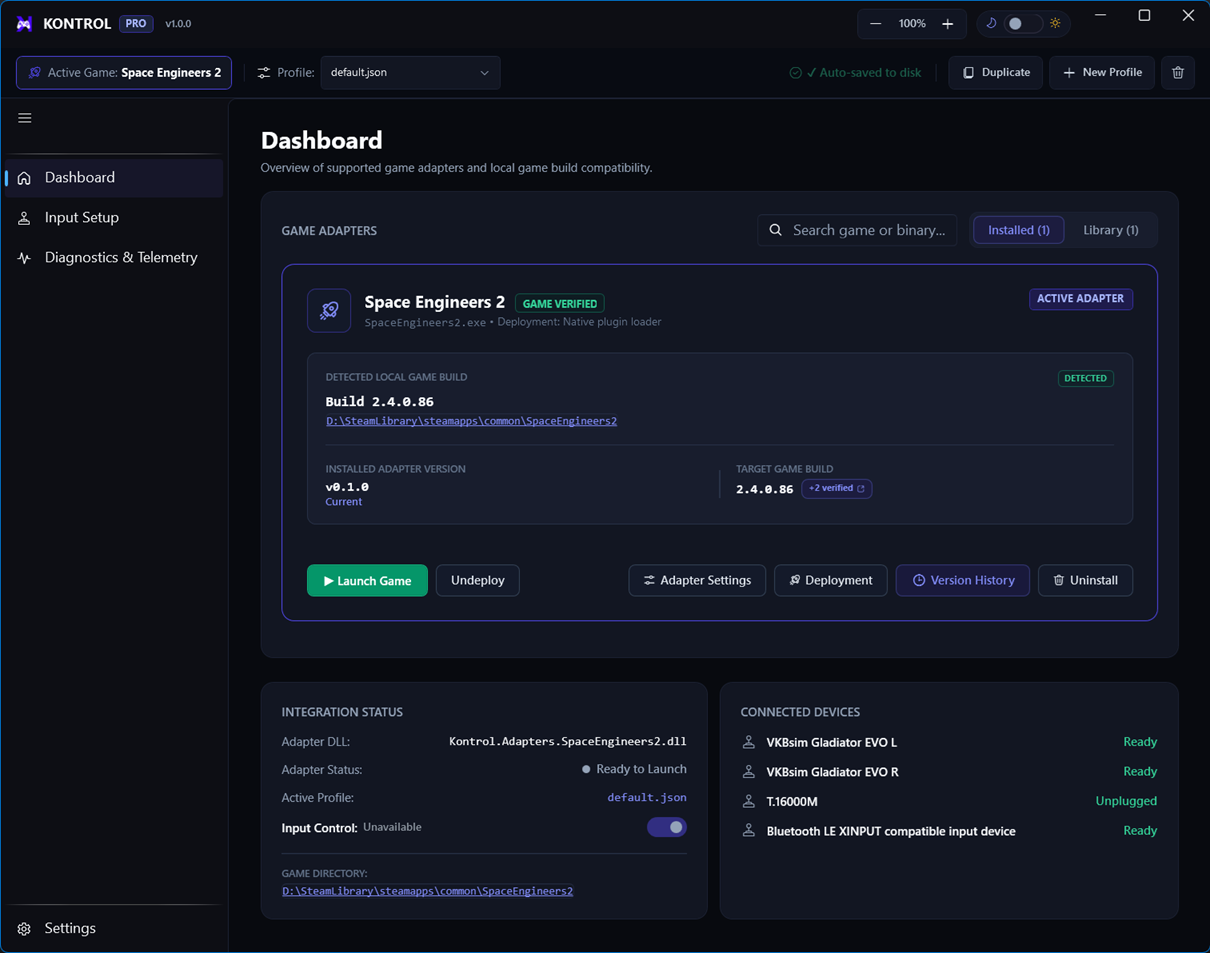Click the GAME VERIFIED badge

point(560,303)
